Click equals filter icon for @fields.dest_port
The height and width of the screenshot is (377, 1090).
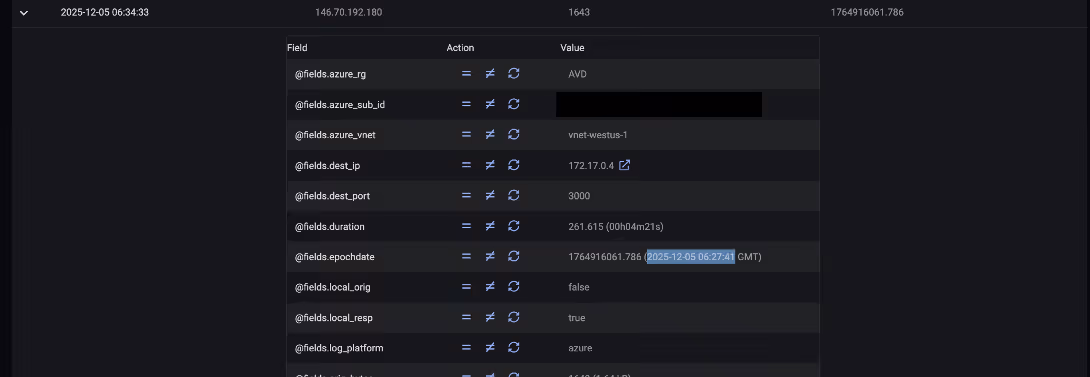pyautogui.click(x=466, y=196)
